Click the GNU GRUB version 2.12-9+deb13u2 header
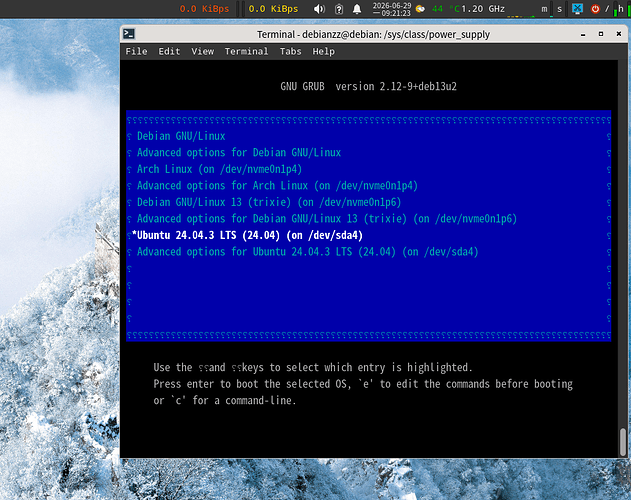Screen dimensions: 631x500 point(369,87)
